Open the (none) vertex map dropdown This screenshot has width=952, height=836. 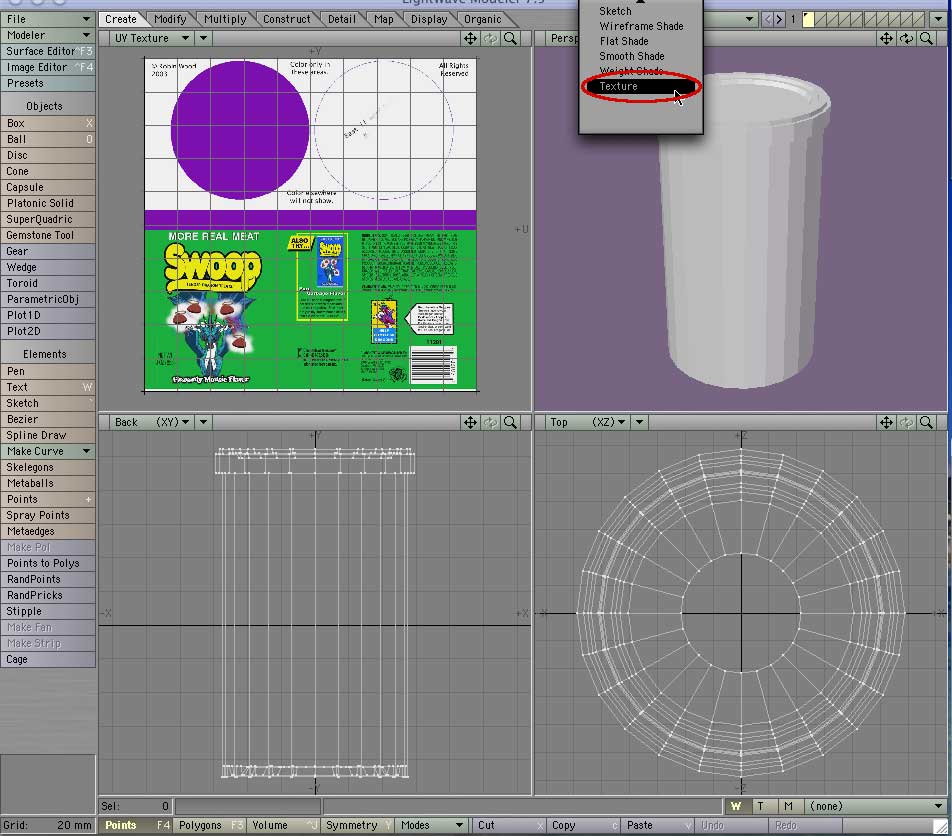[875, 806]
